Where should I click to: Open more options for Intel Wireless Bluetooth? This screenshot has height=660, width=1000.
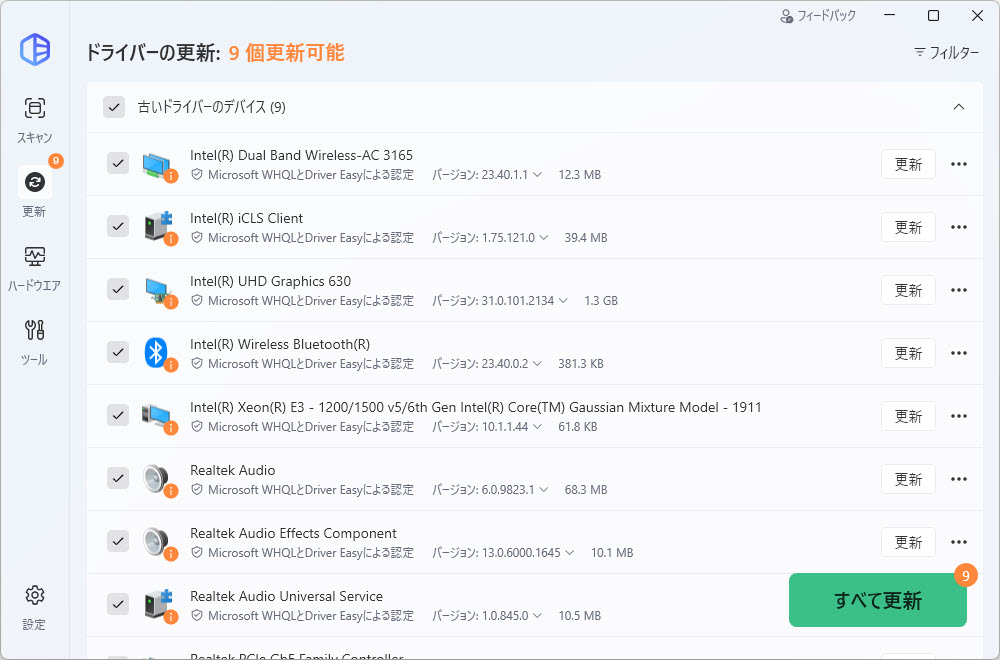pyautogui.click(x=959, y=353)
